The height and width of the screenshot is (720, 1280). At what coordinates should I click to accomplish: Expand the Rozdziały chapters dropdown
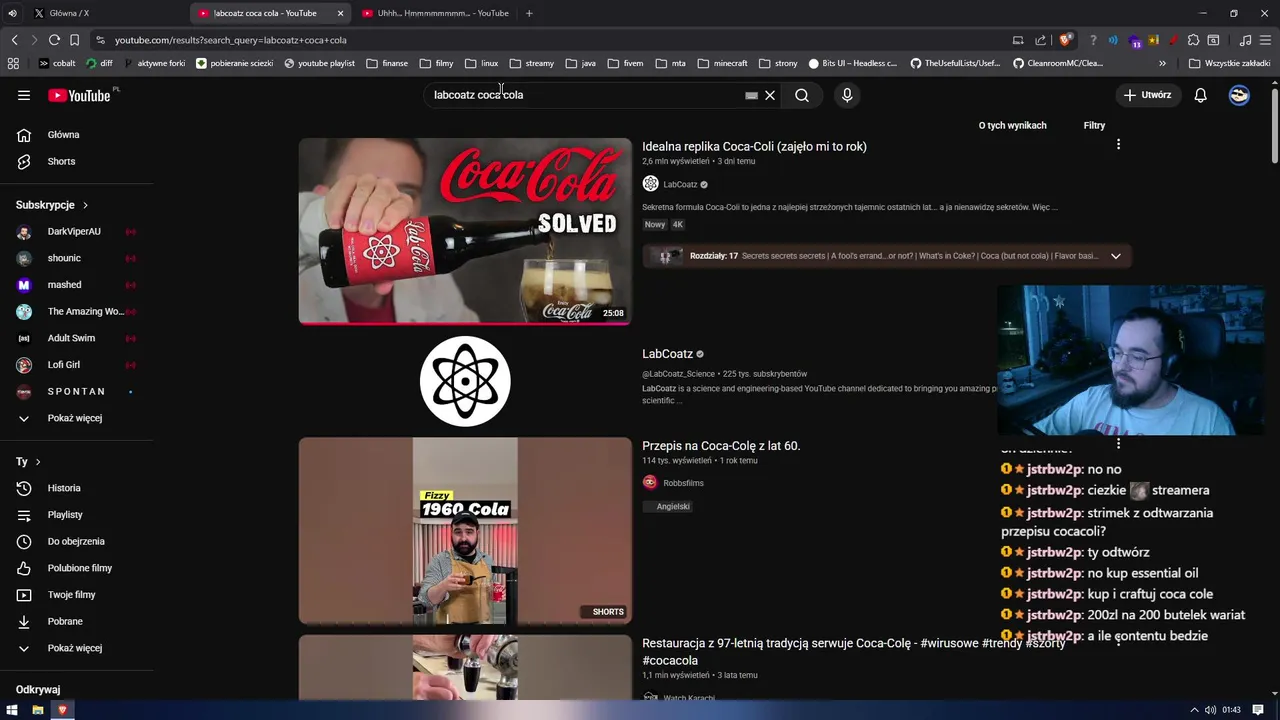(x=1116, y=256)
